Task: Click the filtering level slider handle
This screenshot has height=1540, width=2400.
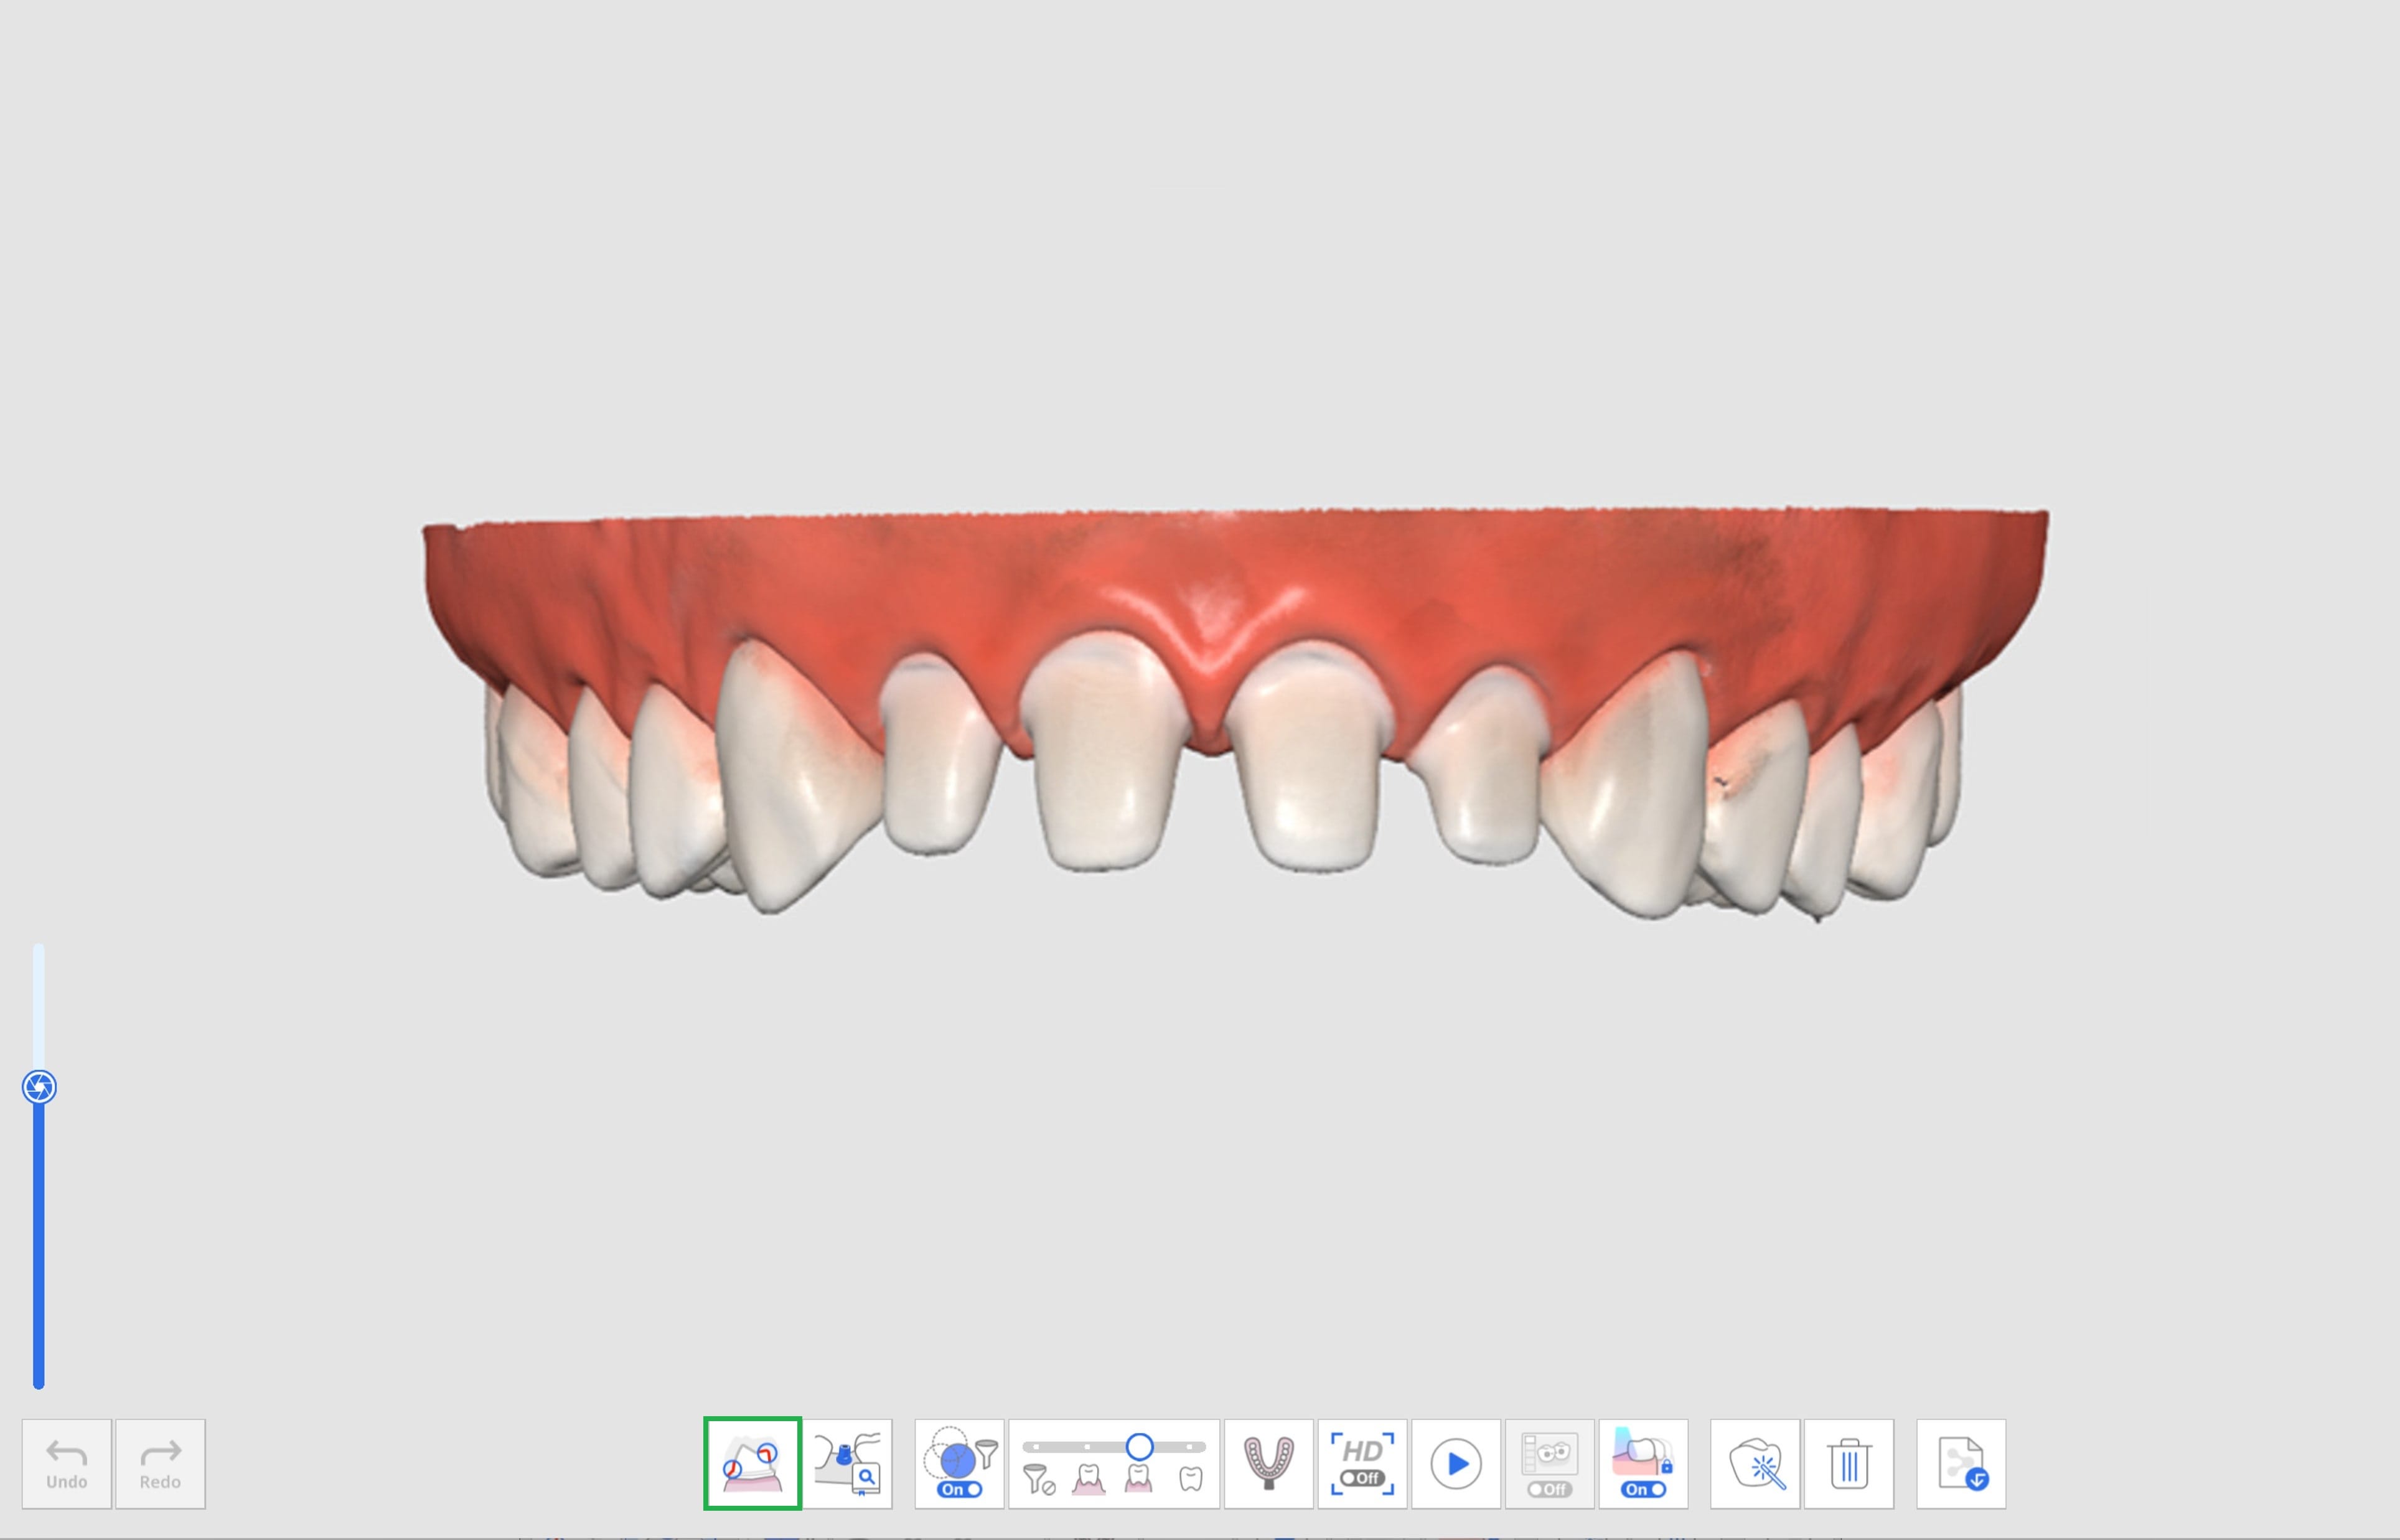Action: coord(1139,1446)
